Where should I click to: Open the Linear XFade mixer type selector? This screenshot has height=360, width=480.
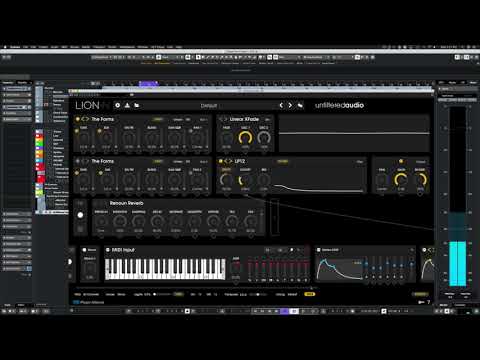pyautogui.click(x=244, y=119)
